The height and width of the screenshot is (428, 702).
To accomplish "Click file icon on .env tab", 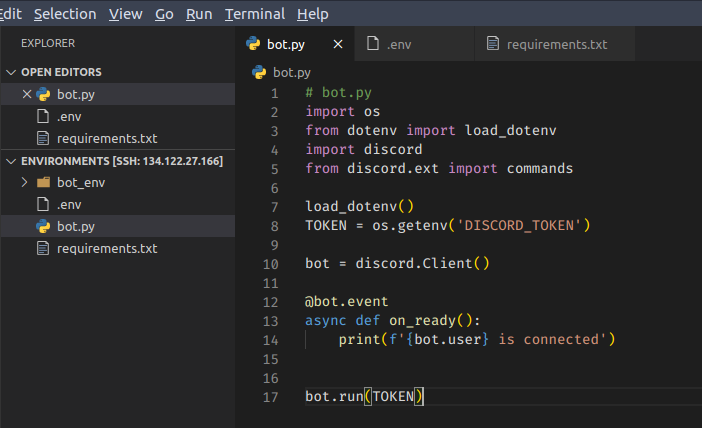I will tap(373, 43).
